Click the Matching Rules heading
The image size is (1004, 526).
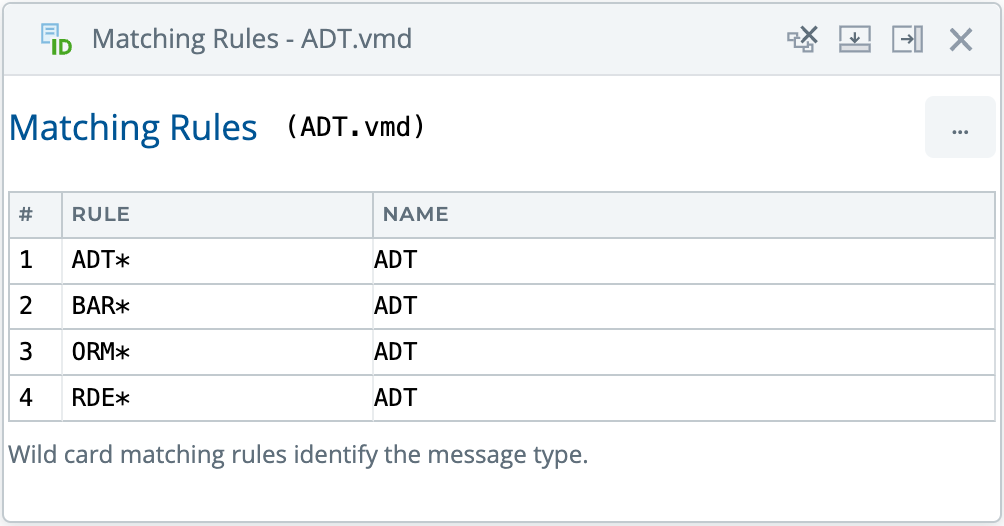(133, 128)
